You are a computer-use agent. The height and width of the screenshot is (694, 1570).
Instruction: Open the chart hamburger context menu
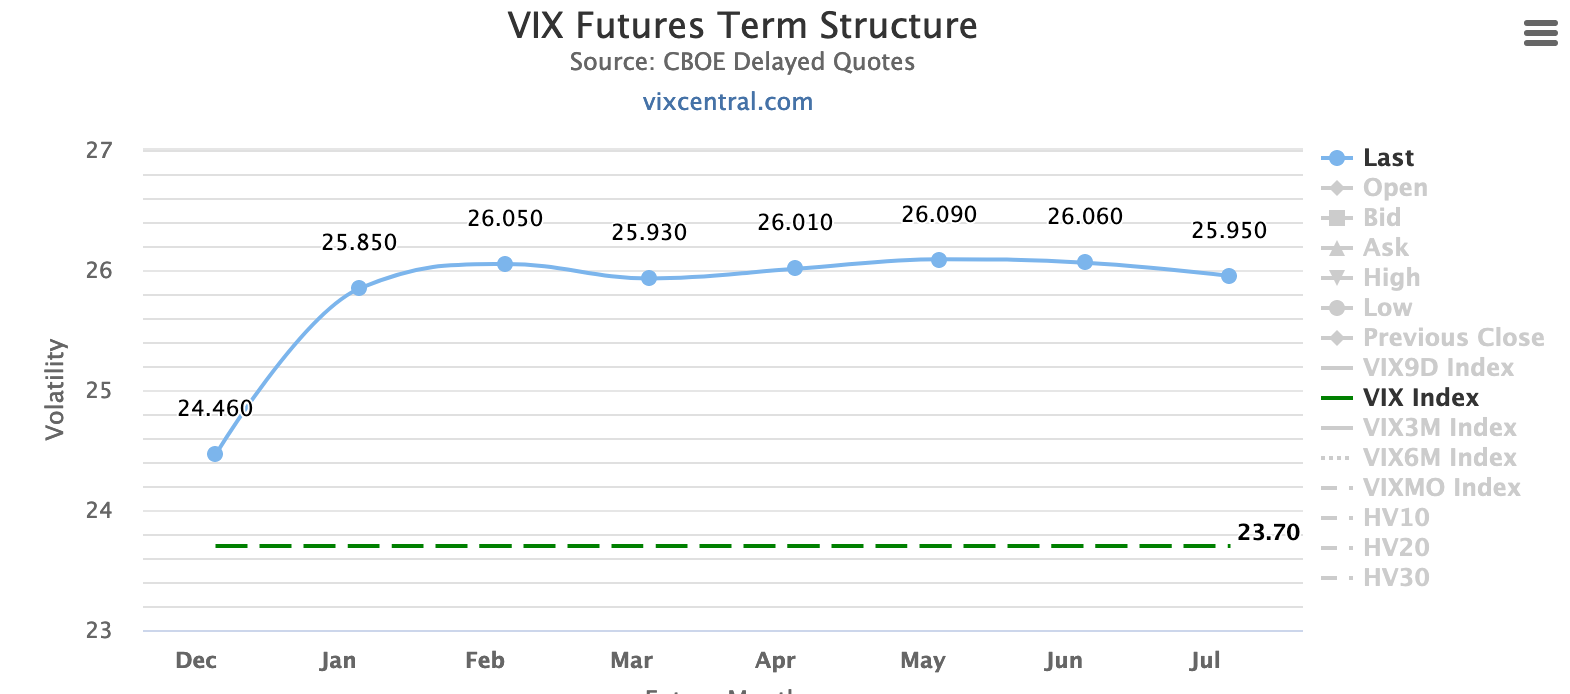(1540, 34)
